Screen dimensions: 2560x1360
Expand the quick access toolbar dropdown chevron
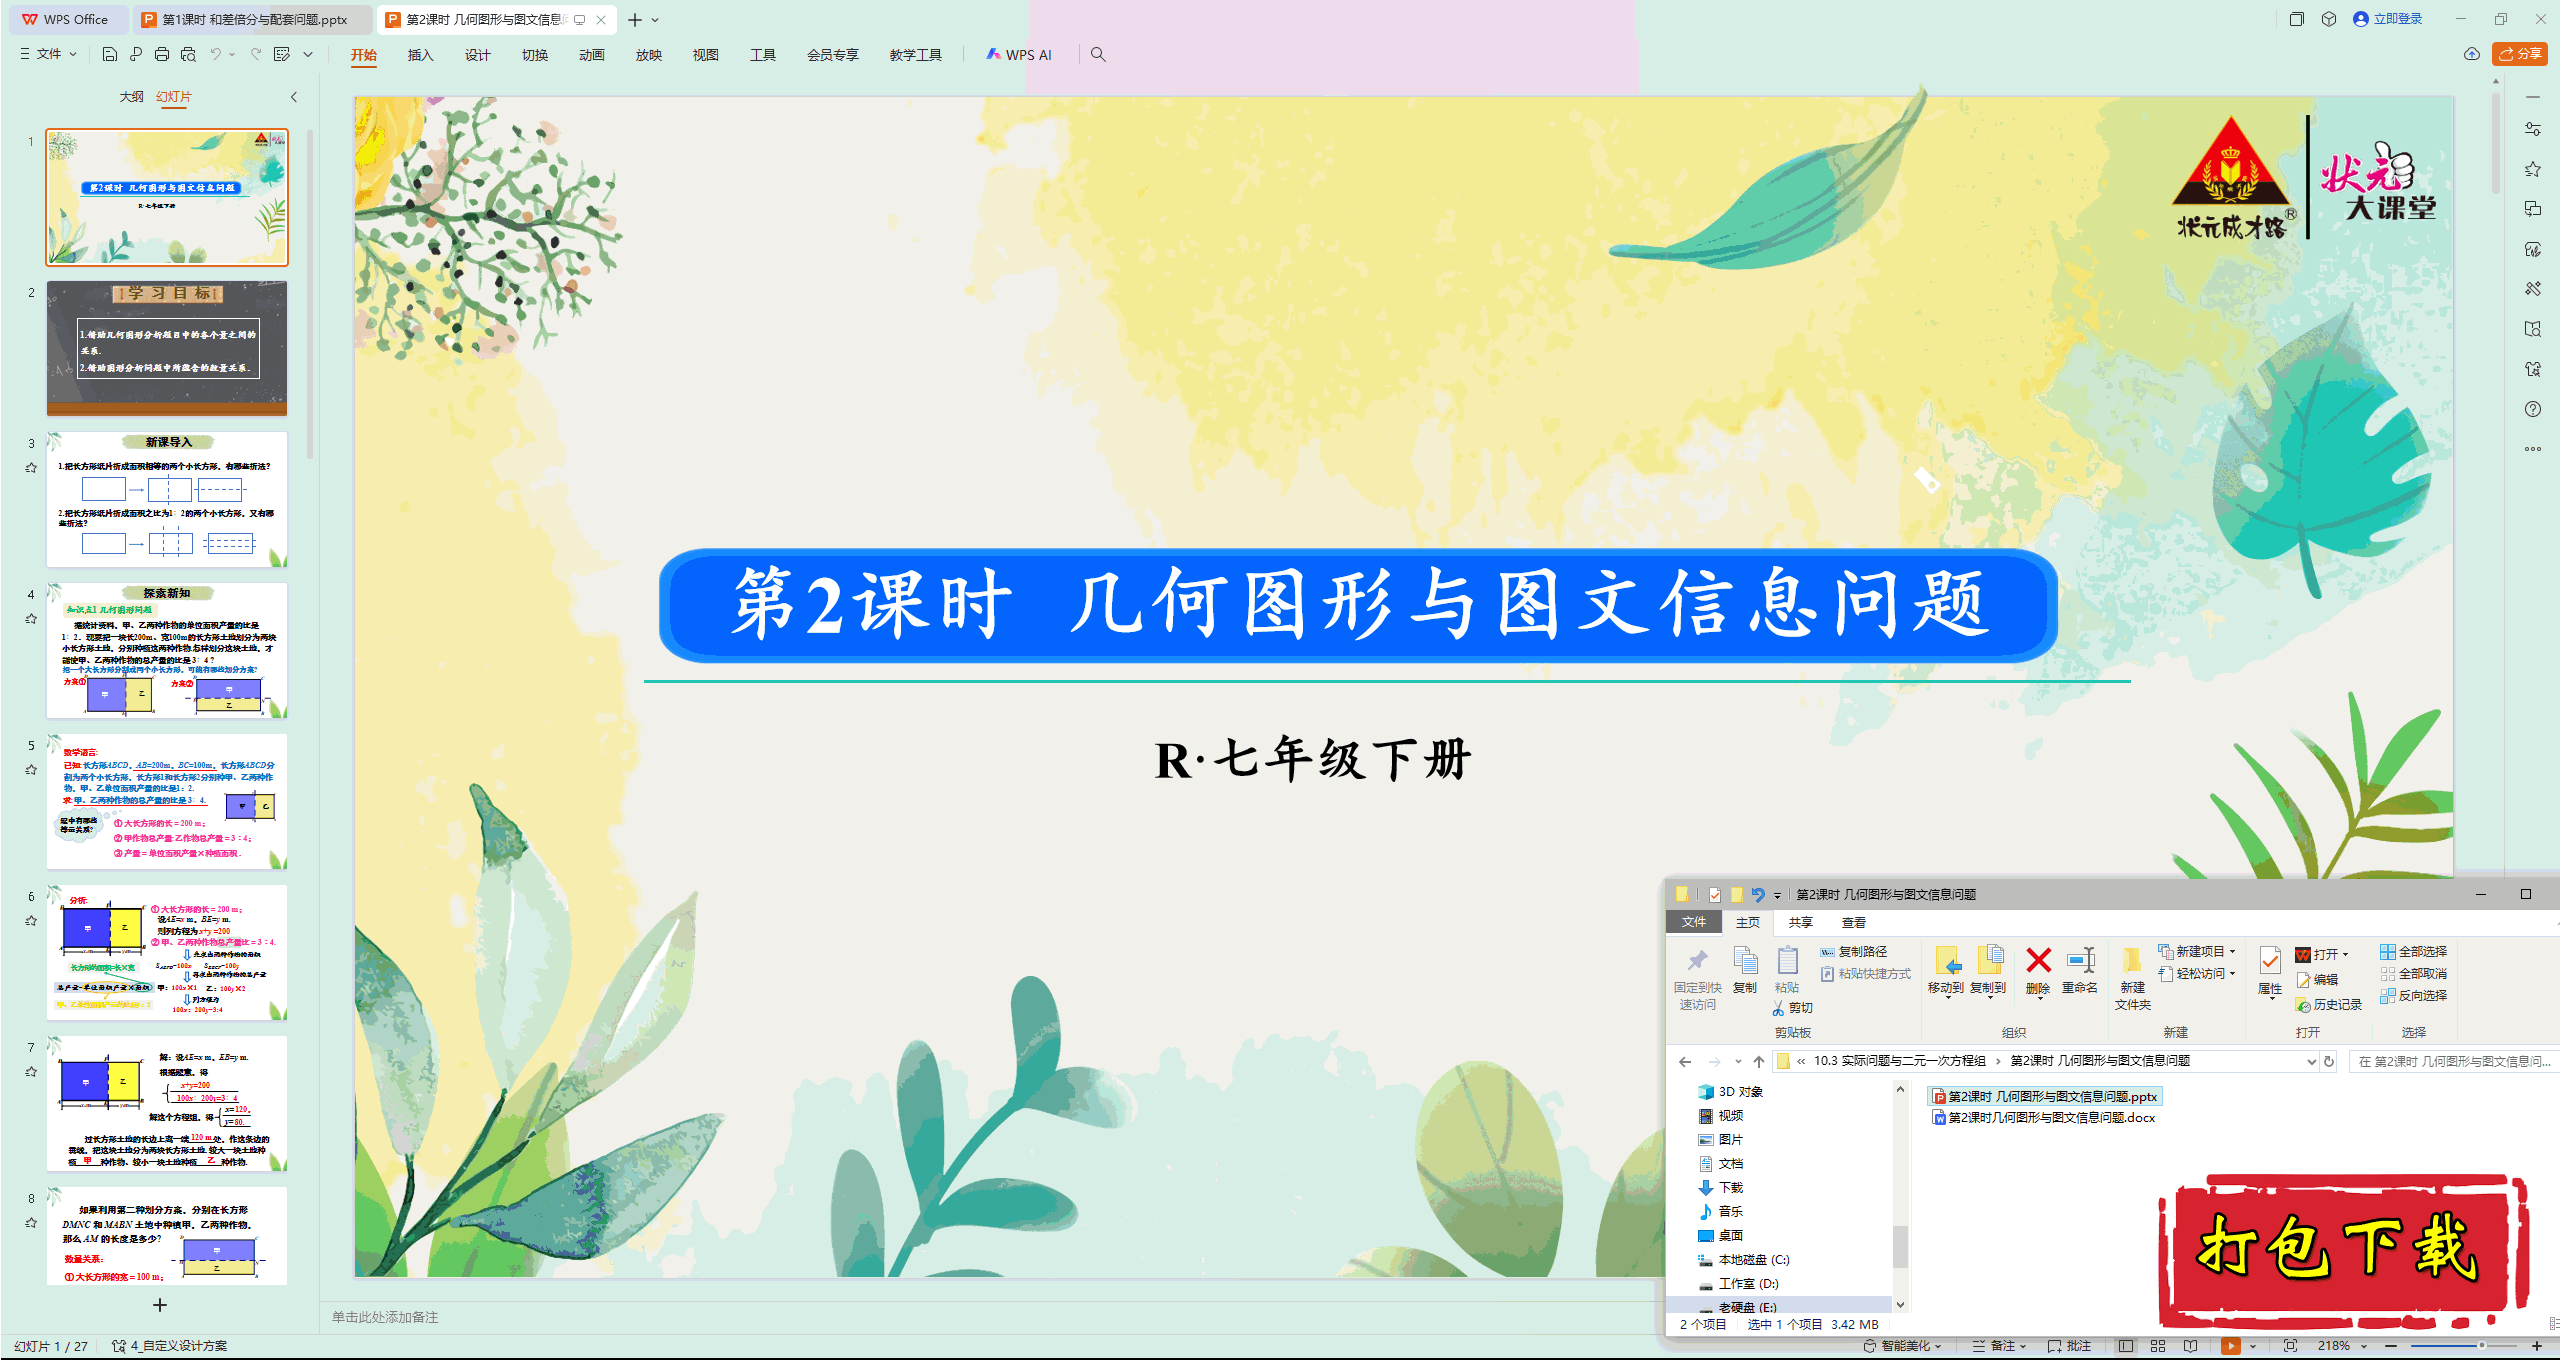click(x=308, y=54)
